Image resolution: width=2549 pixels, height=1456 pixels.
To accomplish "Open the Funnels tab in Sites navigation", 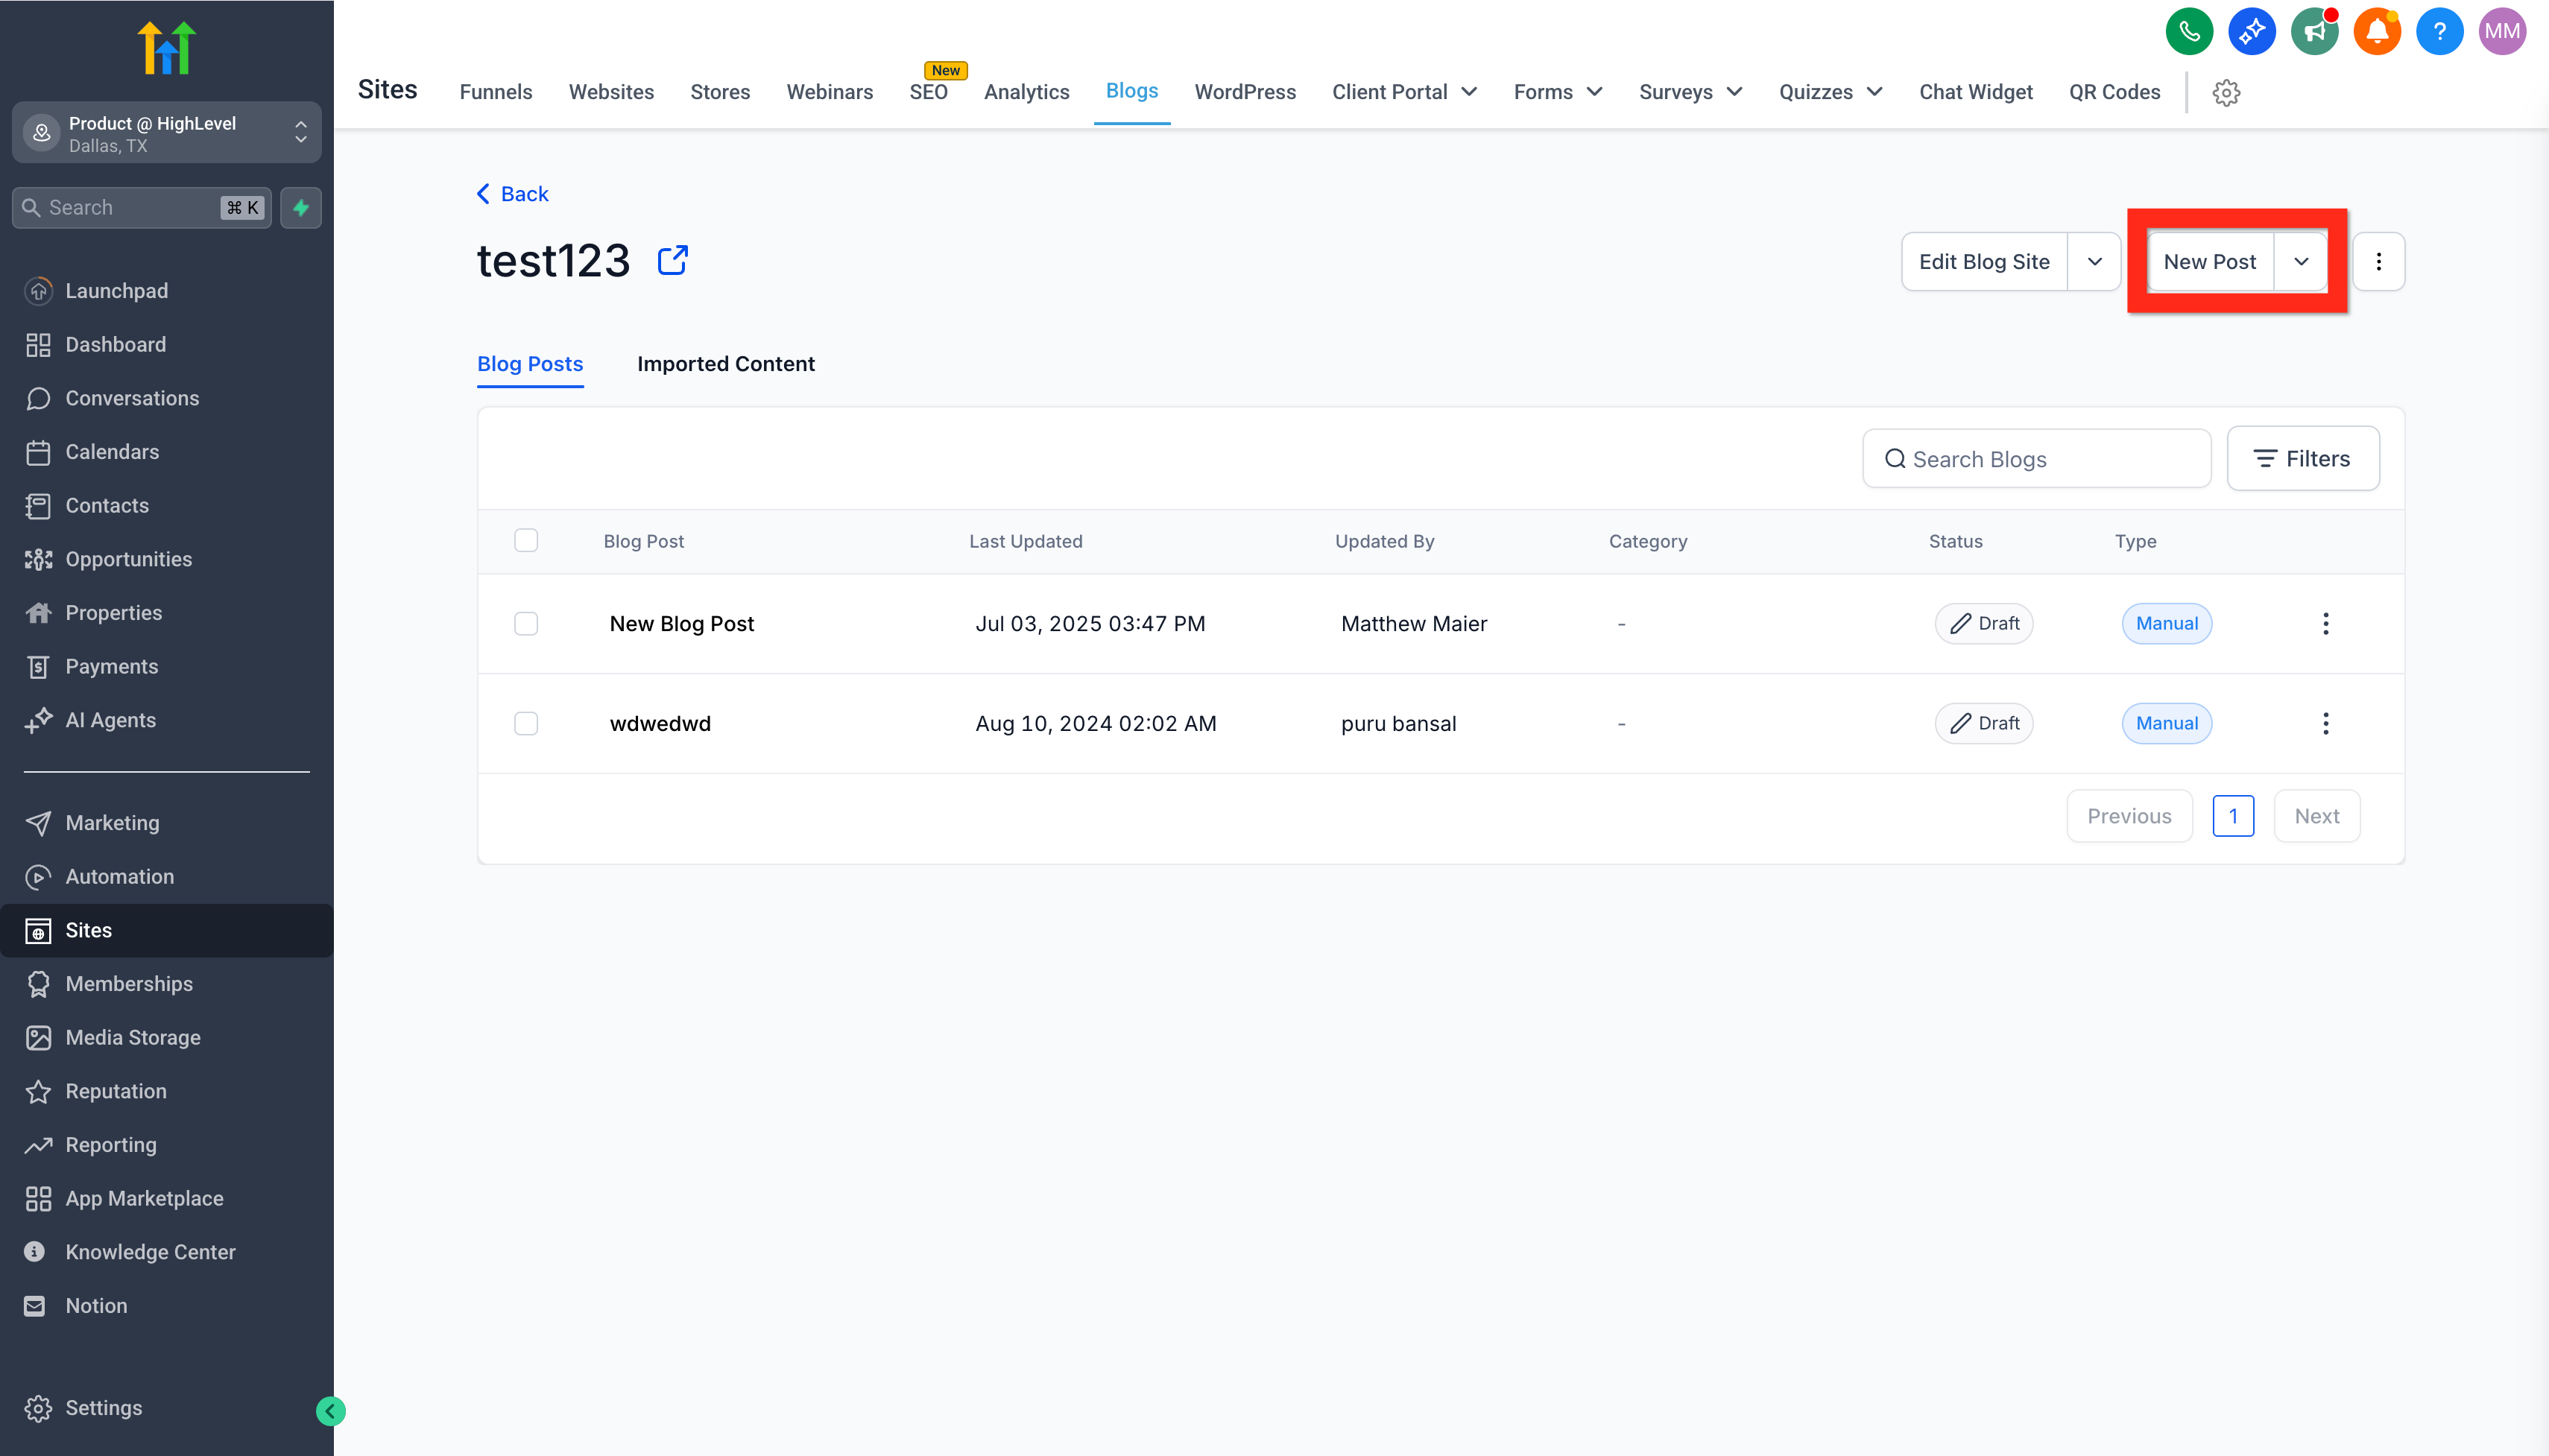I will 495,92.
